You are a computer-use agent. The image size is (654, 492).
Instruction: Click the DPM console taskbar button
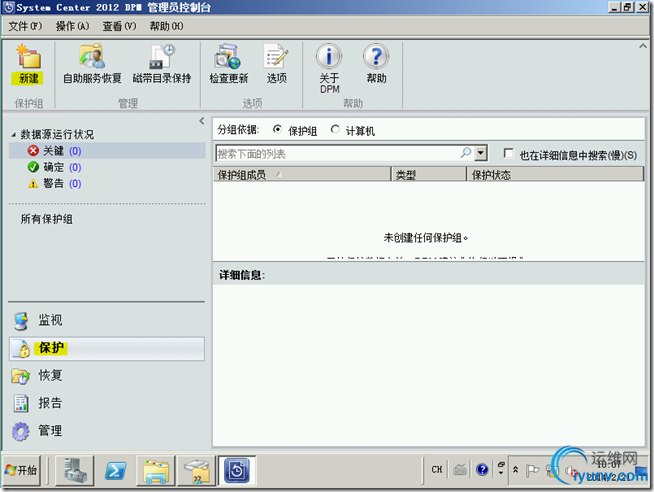(236, 470)
